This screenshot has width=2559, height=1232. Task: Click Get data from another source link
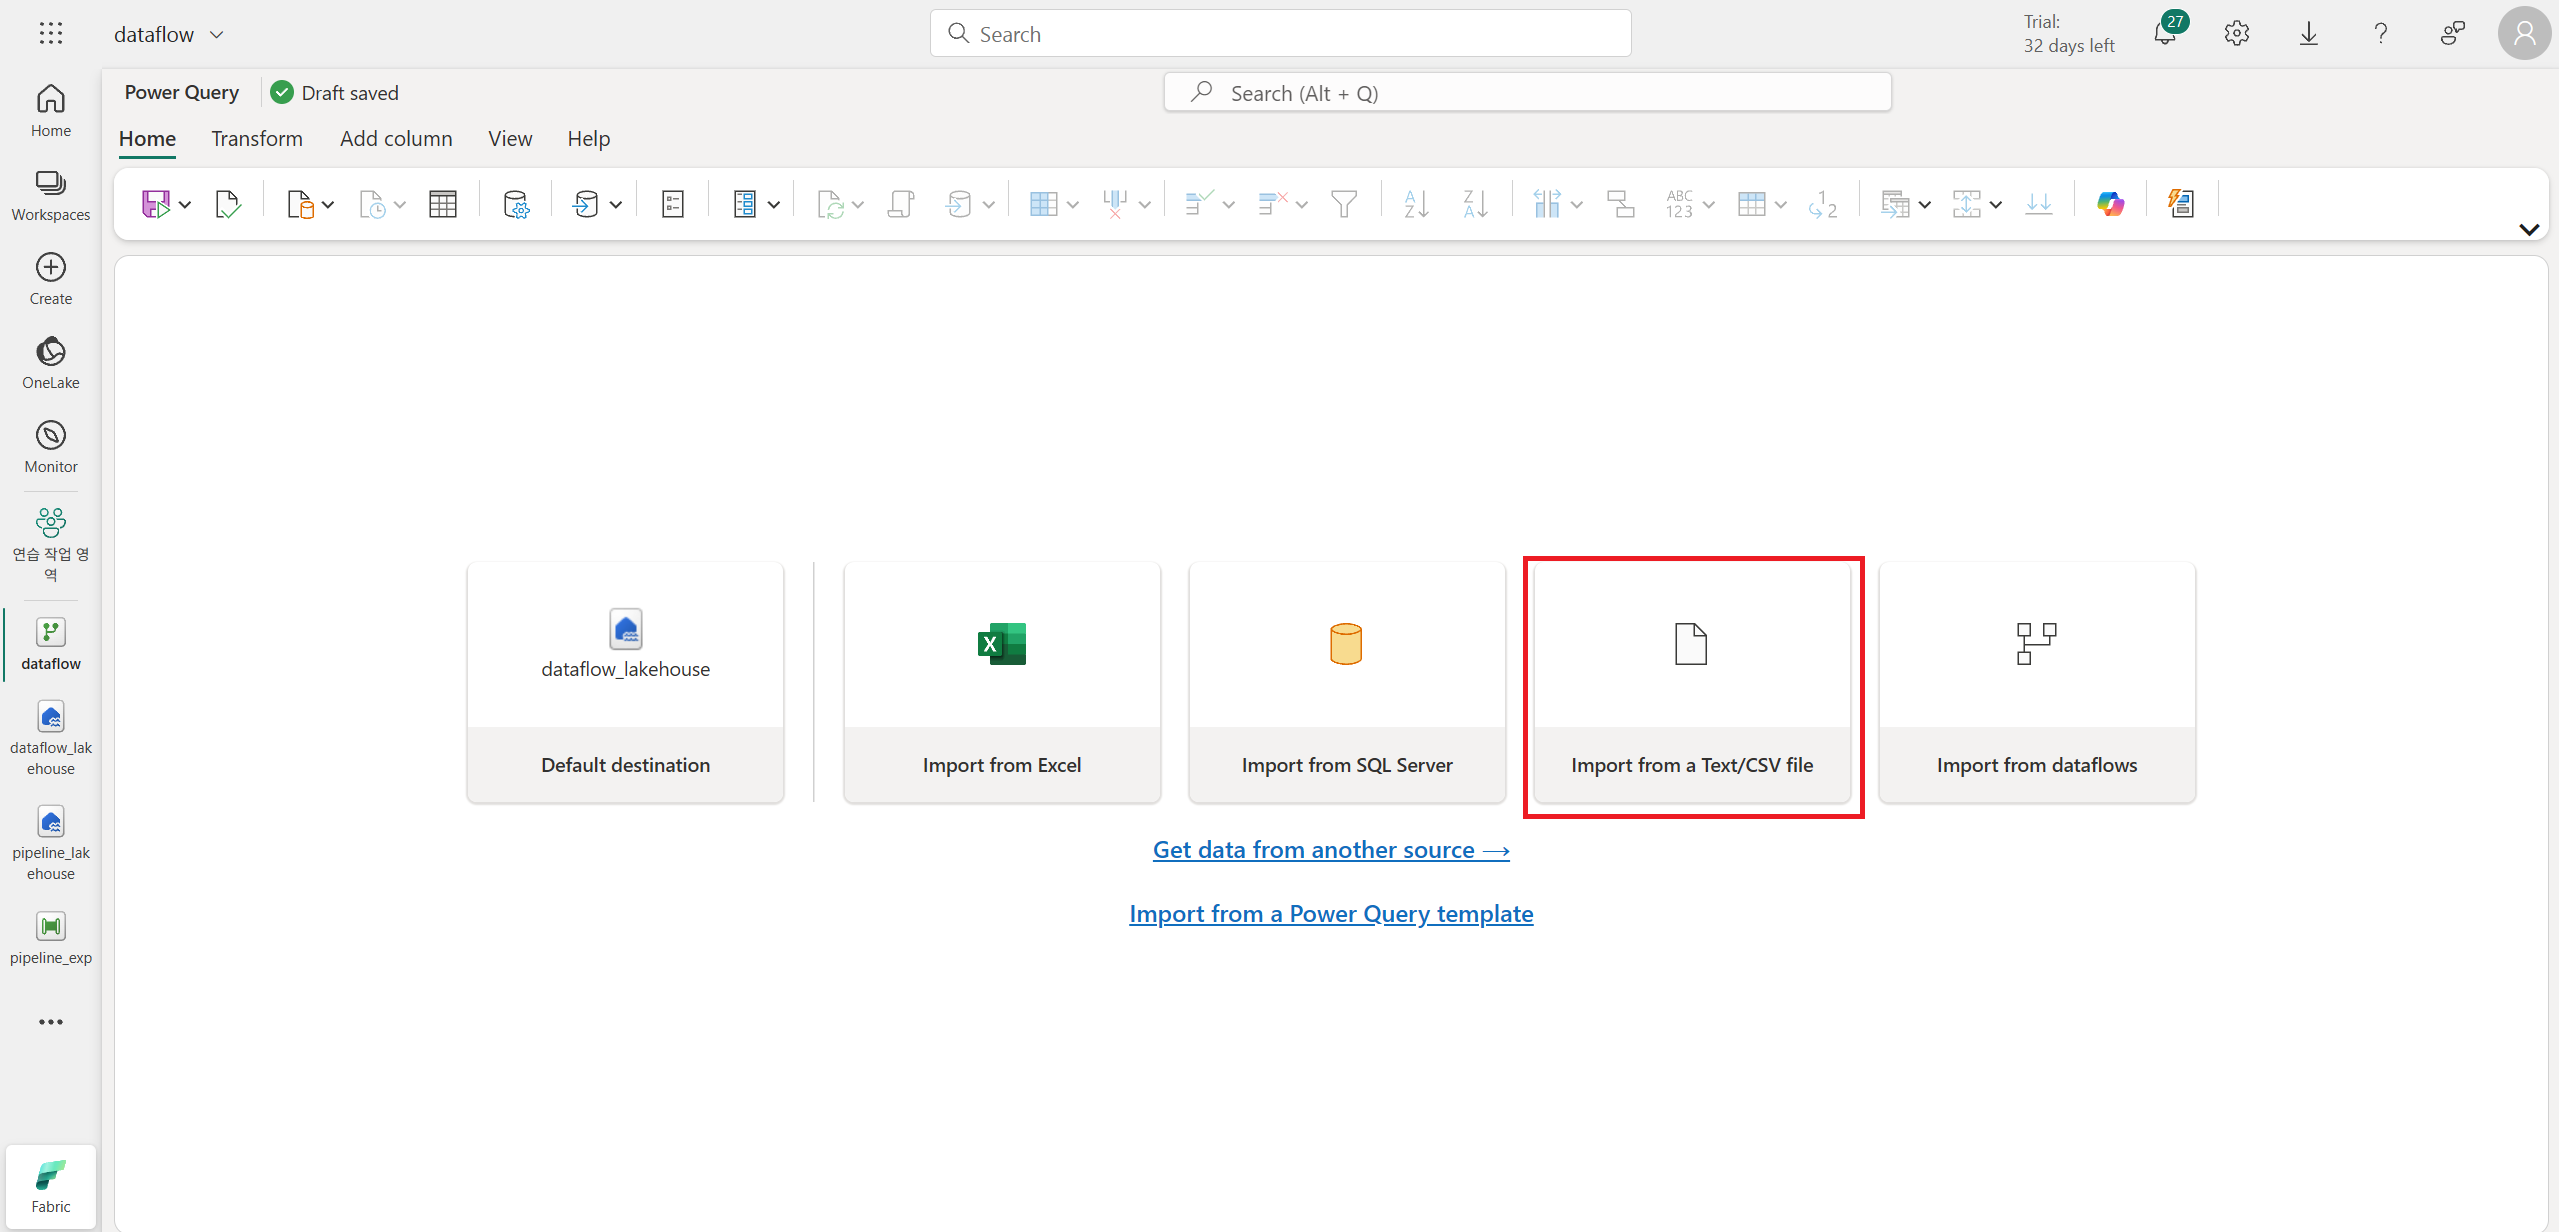pos(1330,850)
